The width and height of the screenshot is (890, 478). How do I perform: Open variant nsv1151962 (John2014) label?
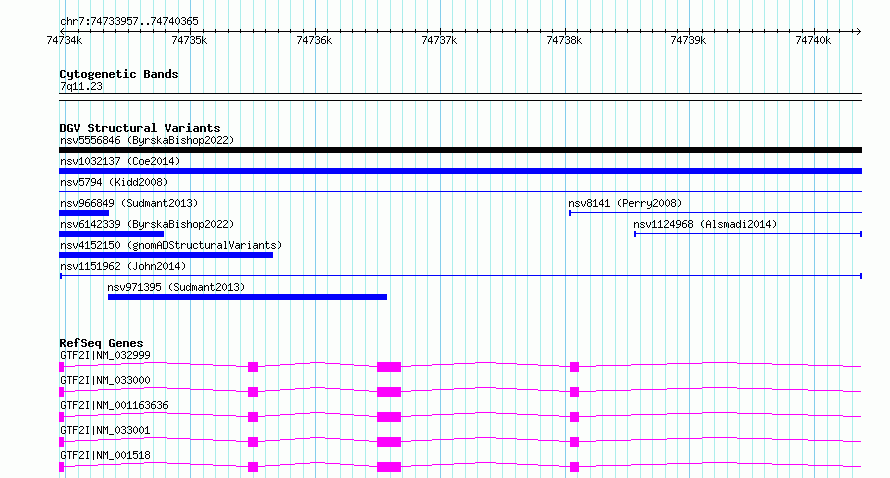click(123, 266)
